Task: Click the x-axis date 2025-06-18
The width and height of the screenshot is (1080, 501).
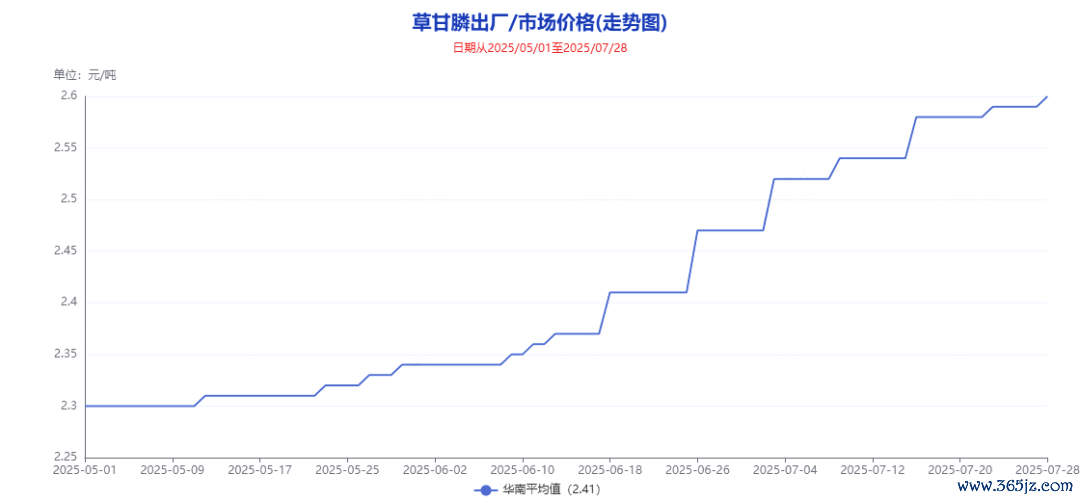Action: (x=610, y=469)
